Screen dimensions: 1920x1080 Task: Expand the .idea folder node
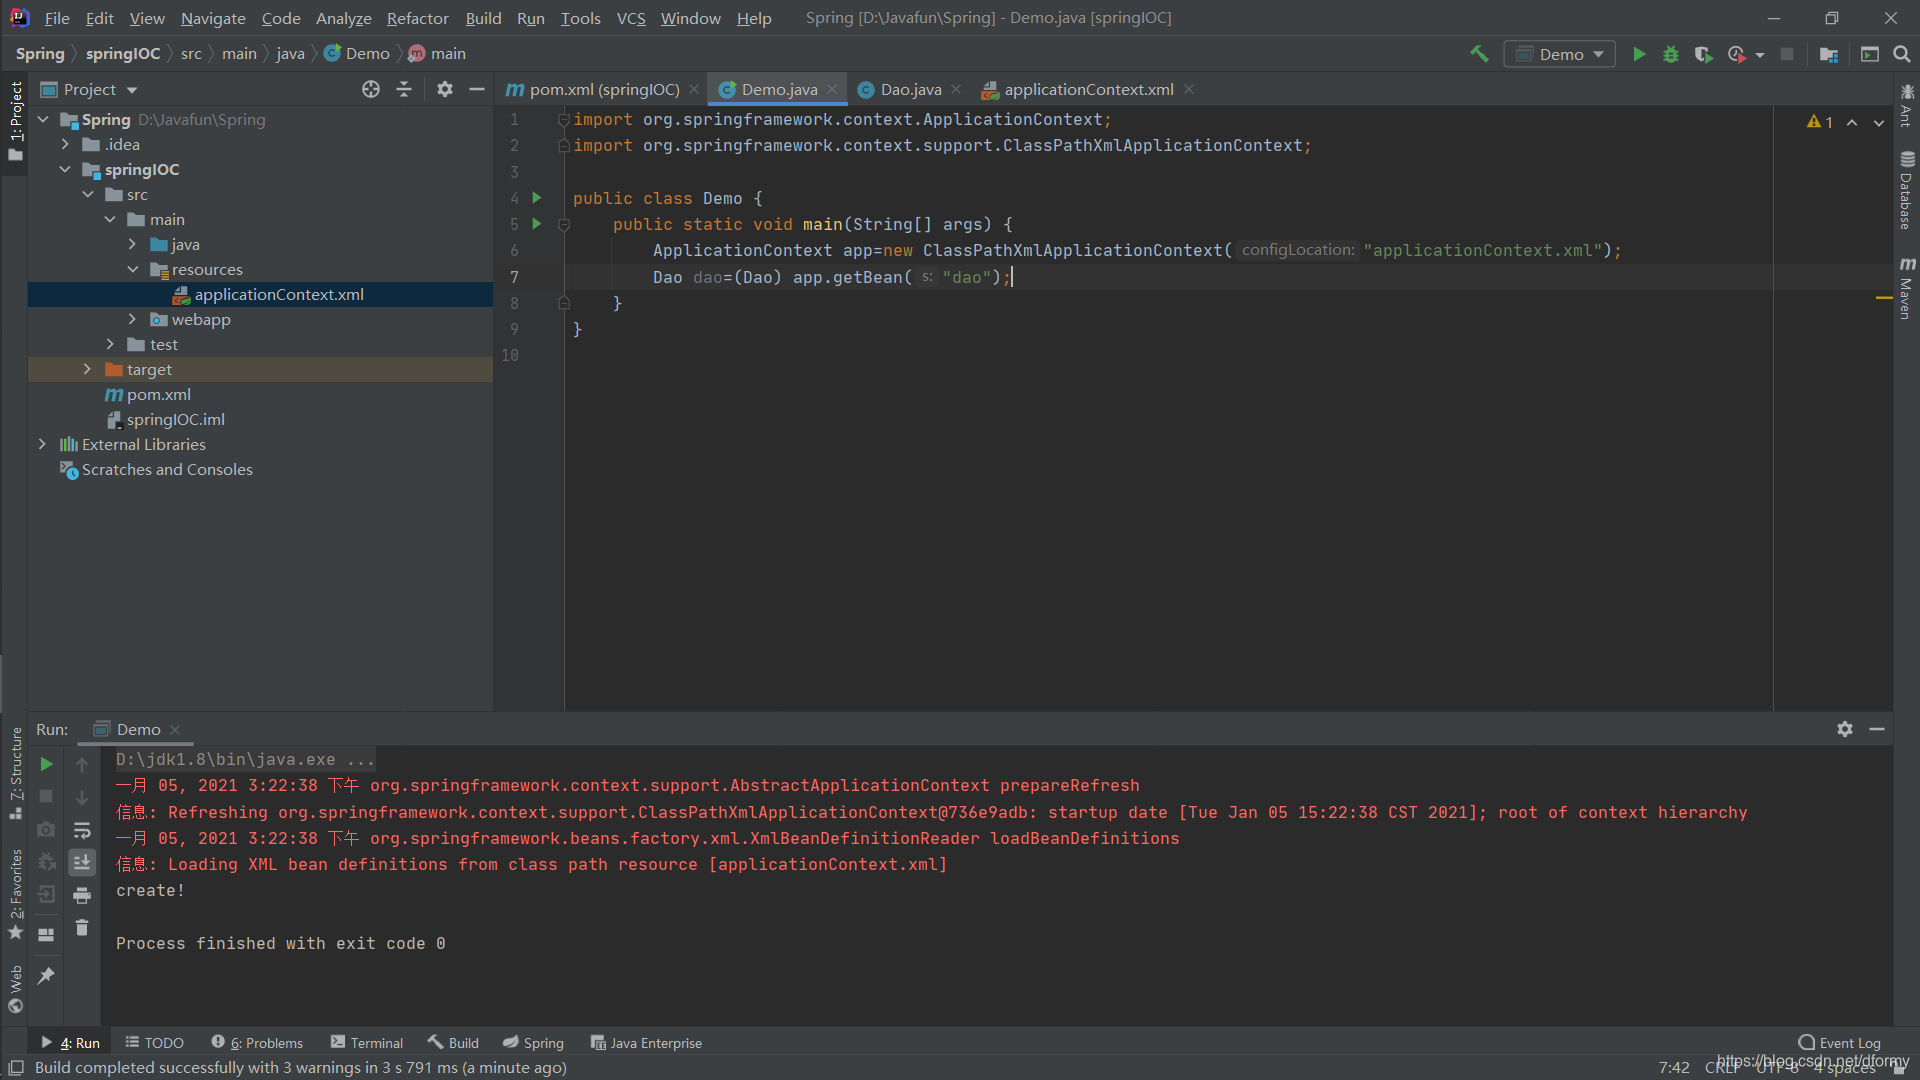click(65, 144)
